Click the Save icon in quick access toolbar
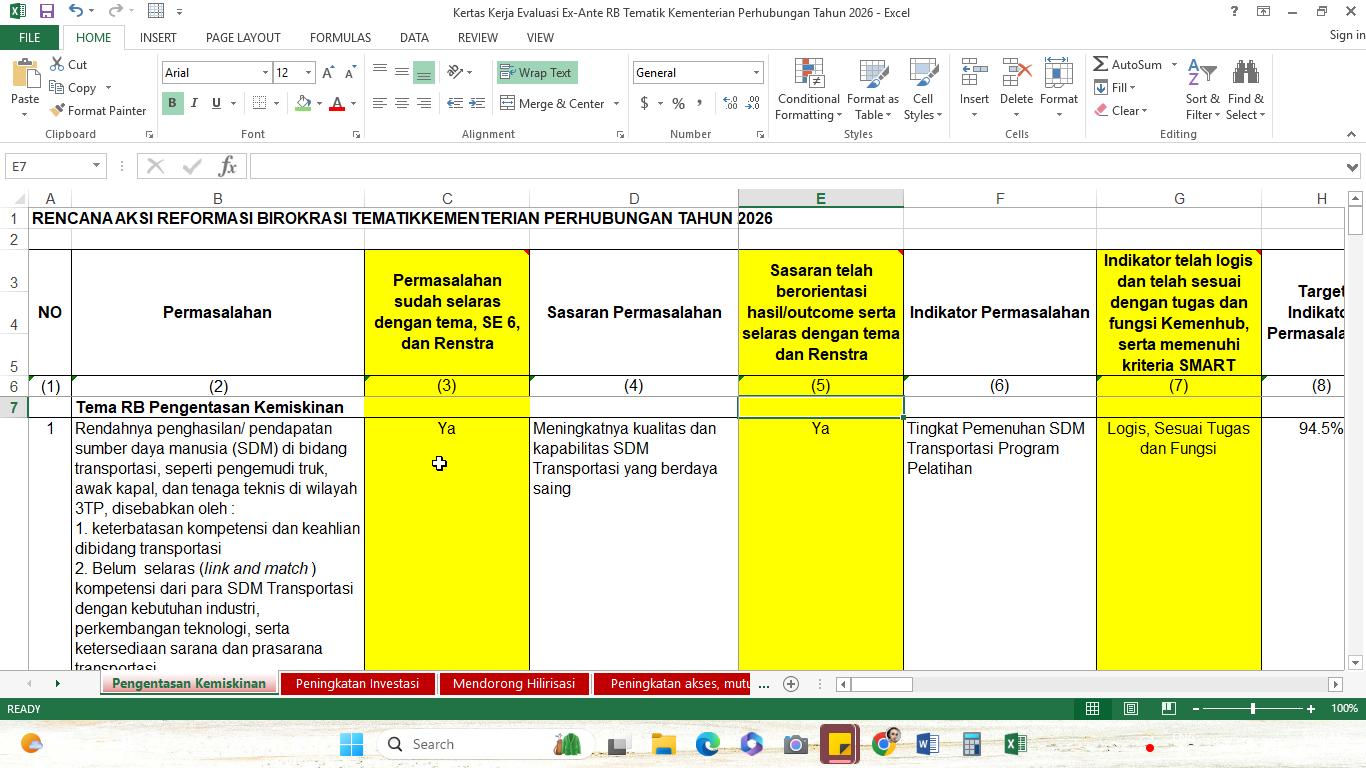1366x768 pixels. pyautogui.click(x=46, y=12)
